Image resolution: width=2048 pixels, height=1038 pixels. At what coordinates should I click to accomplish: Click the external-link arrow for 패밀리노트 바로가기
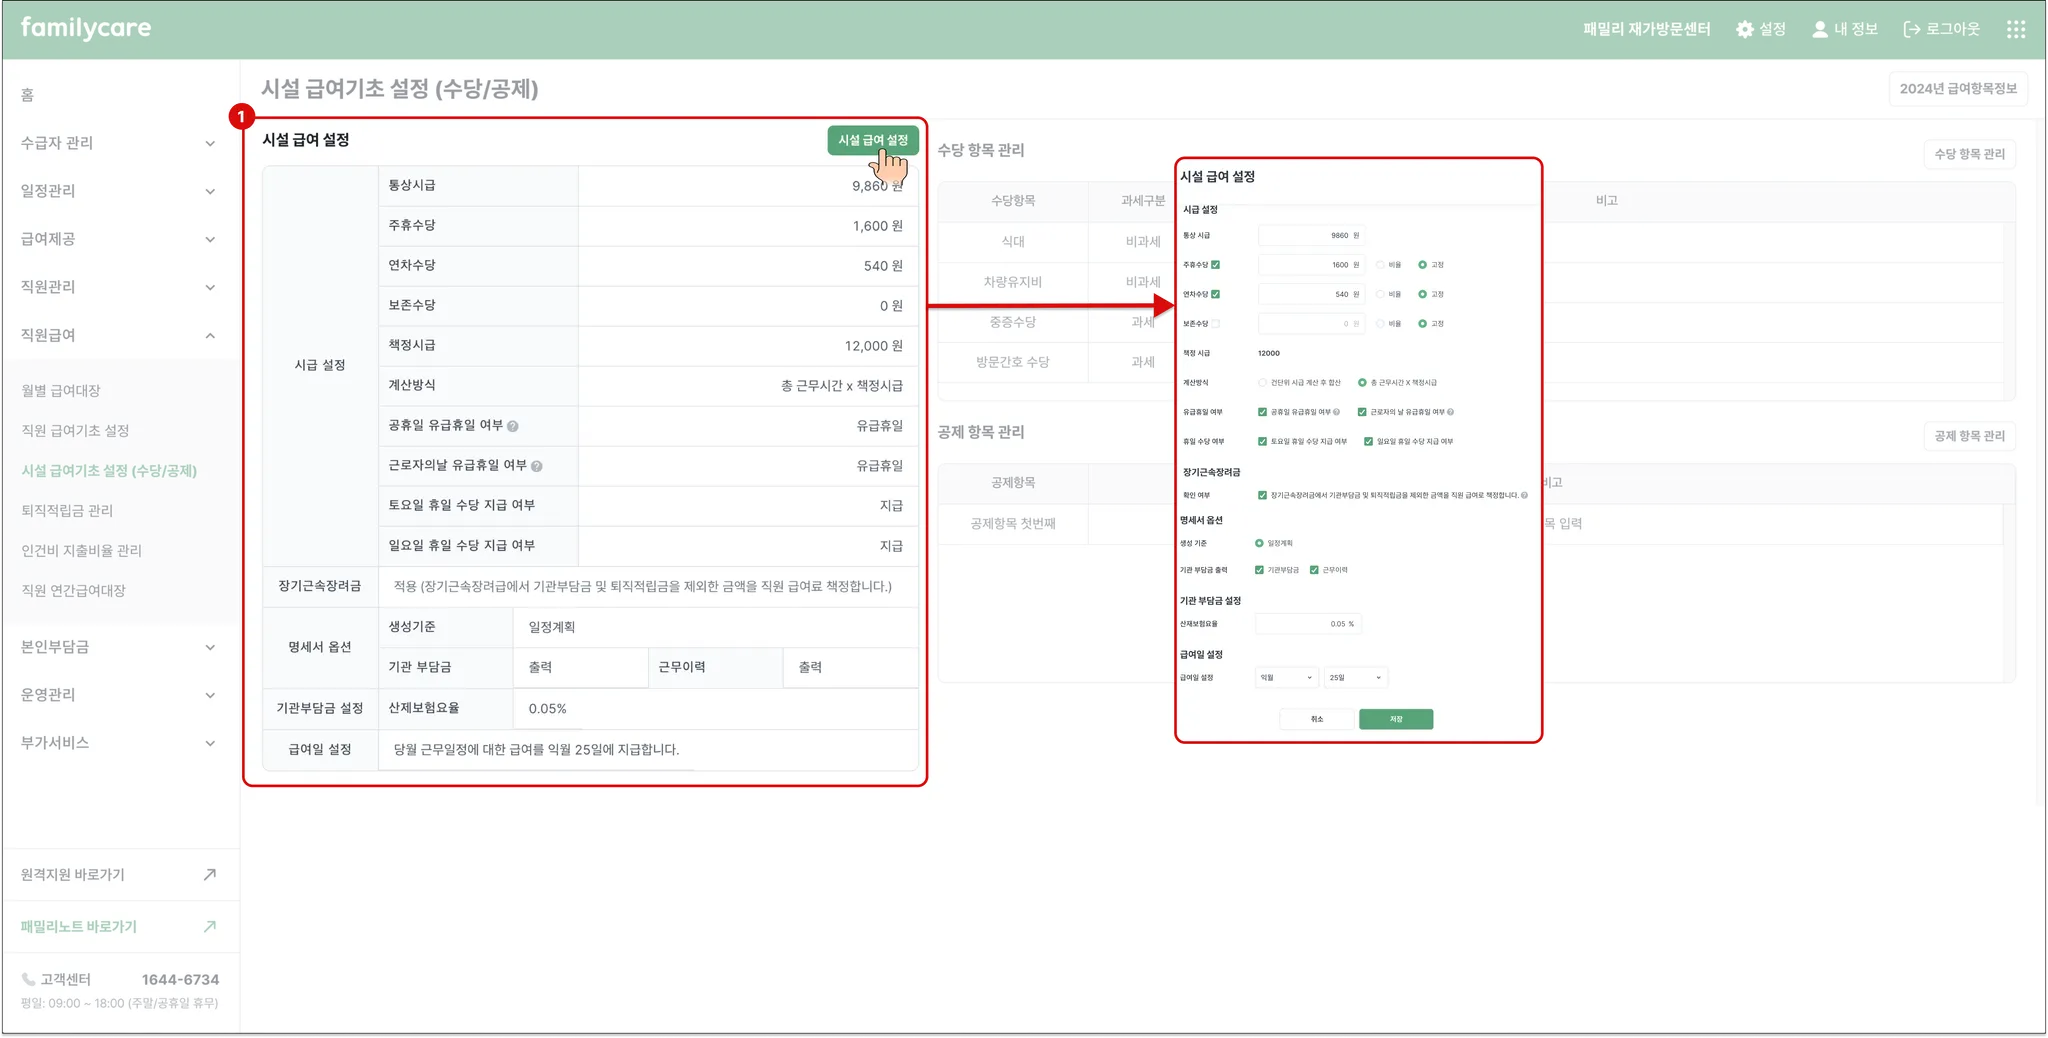[x=209, y=927]
